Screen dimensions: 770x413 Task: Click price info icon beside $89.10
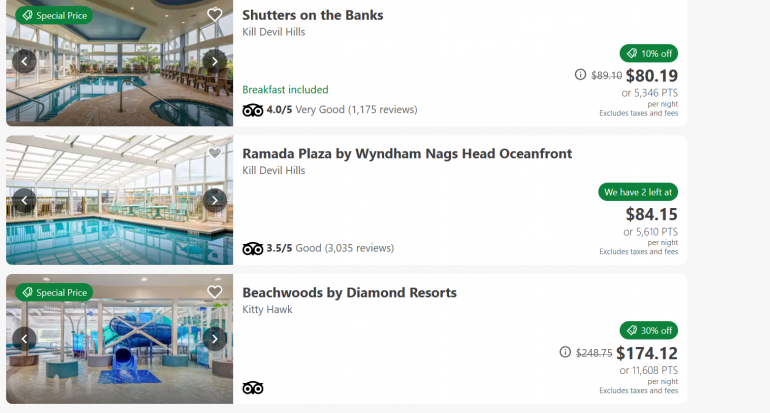pyautogui.click(x=580, y=75)
